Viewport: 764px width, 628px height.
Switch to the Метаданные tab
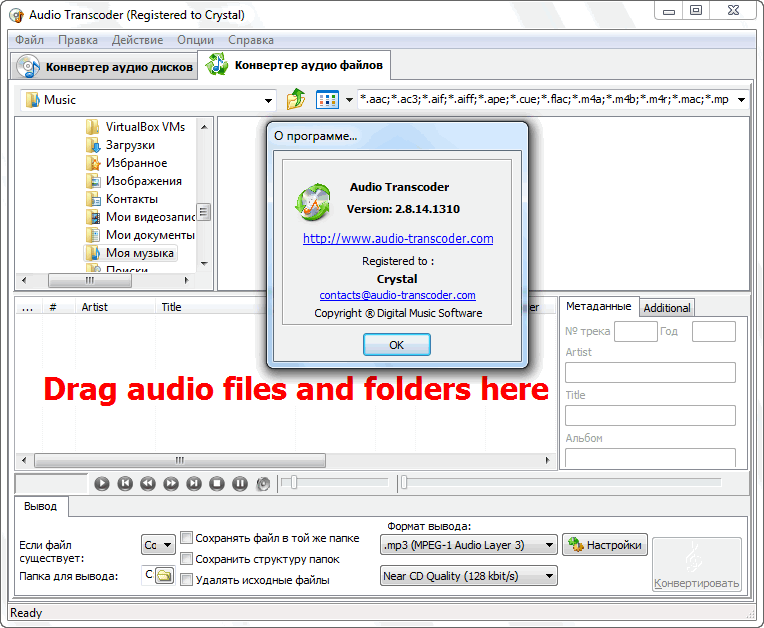[x=598, y=306]
